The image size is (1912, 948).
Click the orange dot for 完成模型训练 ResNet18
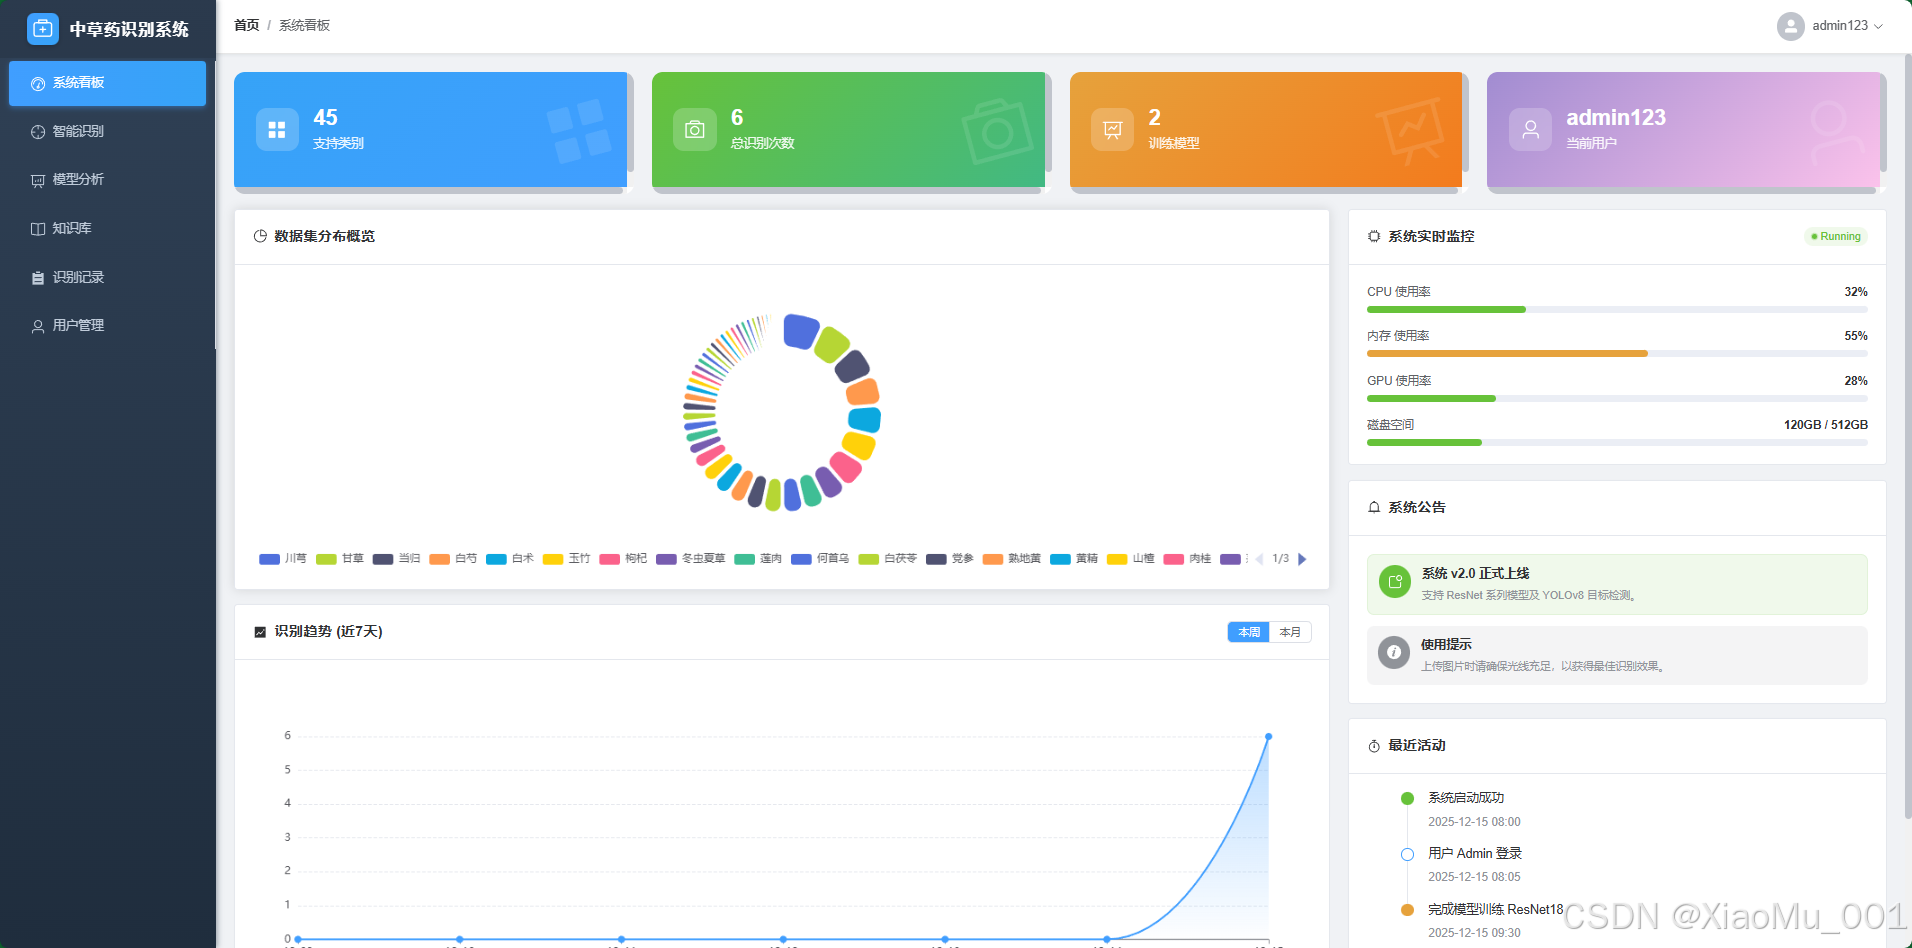click(x=1407, y=910)
